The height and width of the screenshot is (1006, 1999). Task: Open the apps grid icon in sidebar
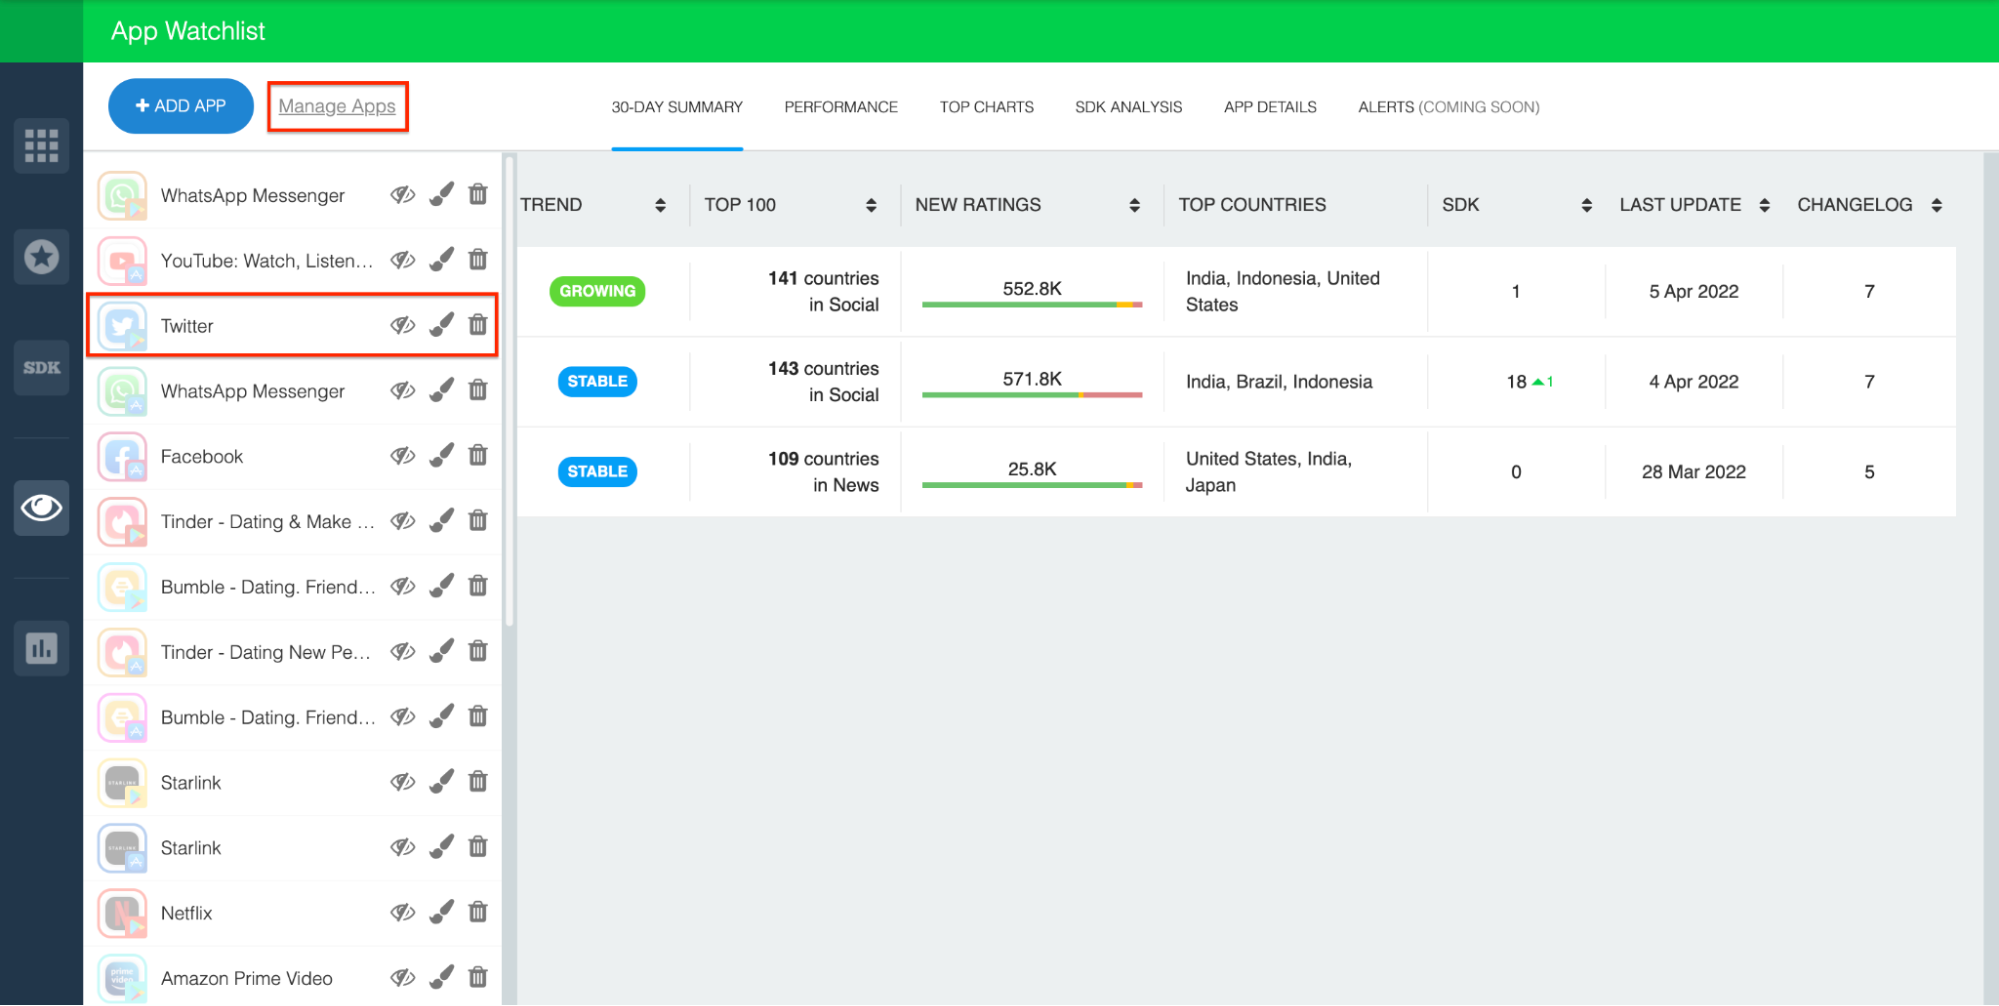[41, 146]
